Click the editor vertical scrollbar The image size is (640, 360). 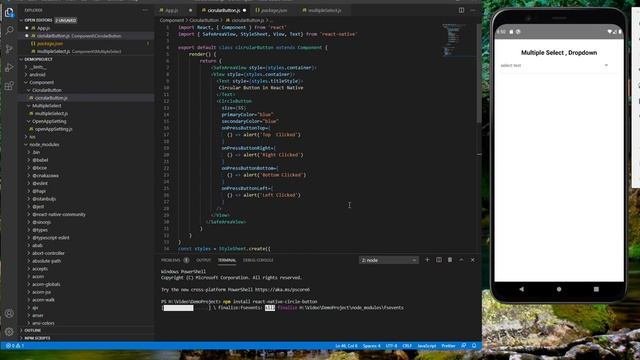[x=479, y=73]
